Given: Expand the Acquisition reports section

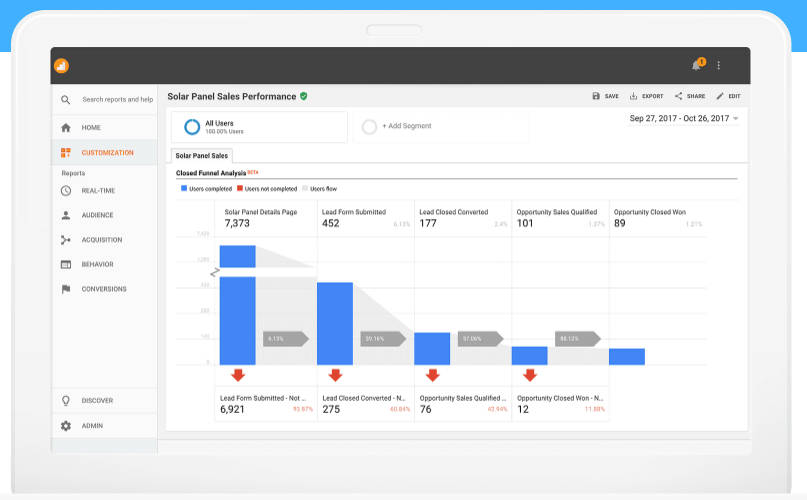Looking at the screenshot, I should click(101, 240).
